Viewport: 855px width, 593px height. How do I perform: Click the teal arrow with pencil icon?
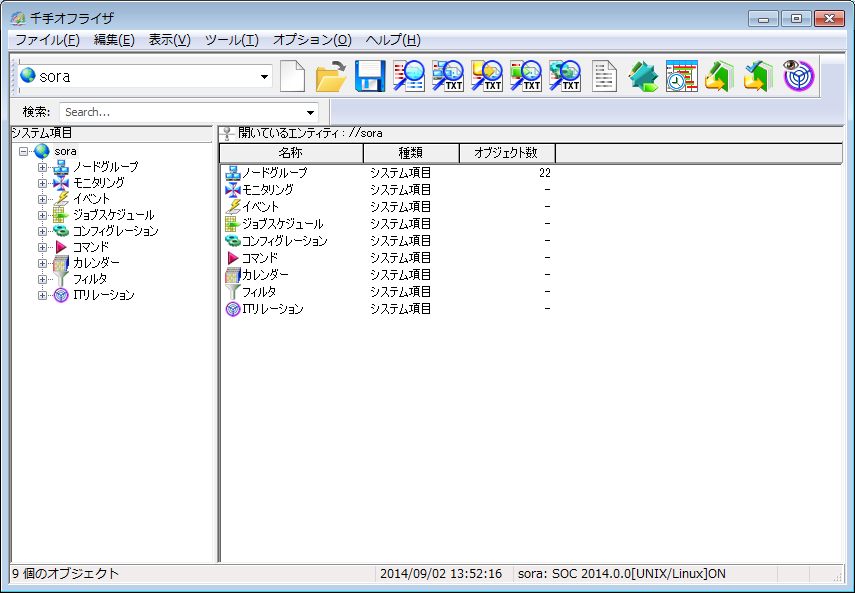click(643, 76)
